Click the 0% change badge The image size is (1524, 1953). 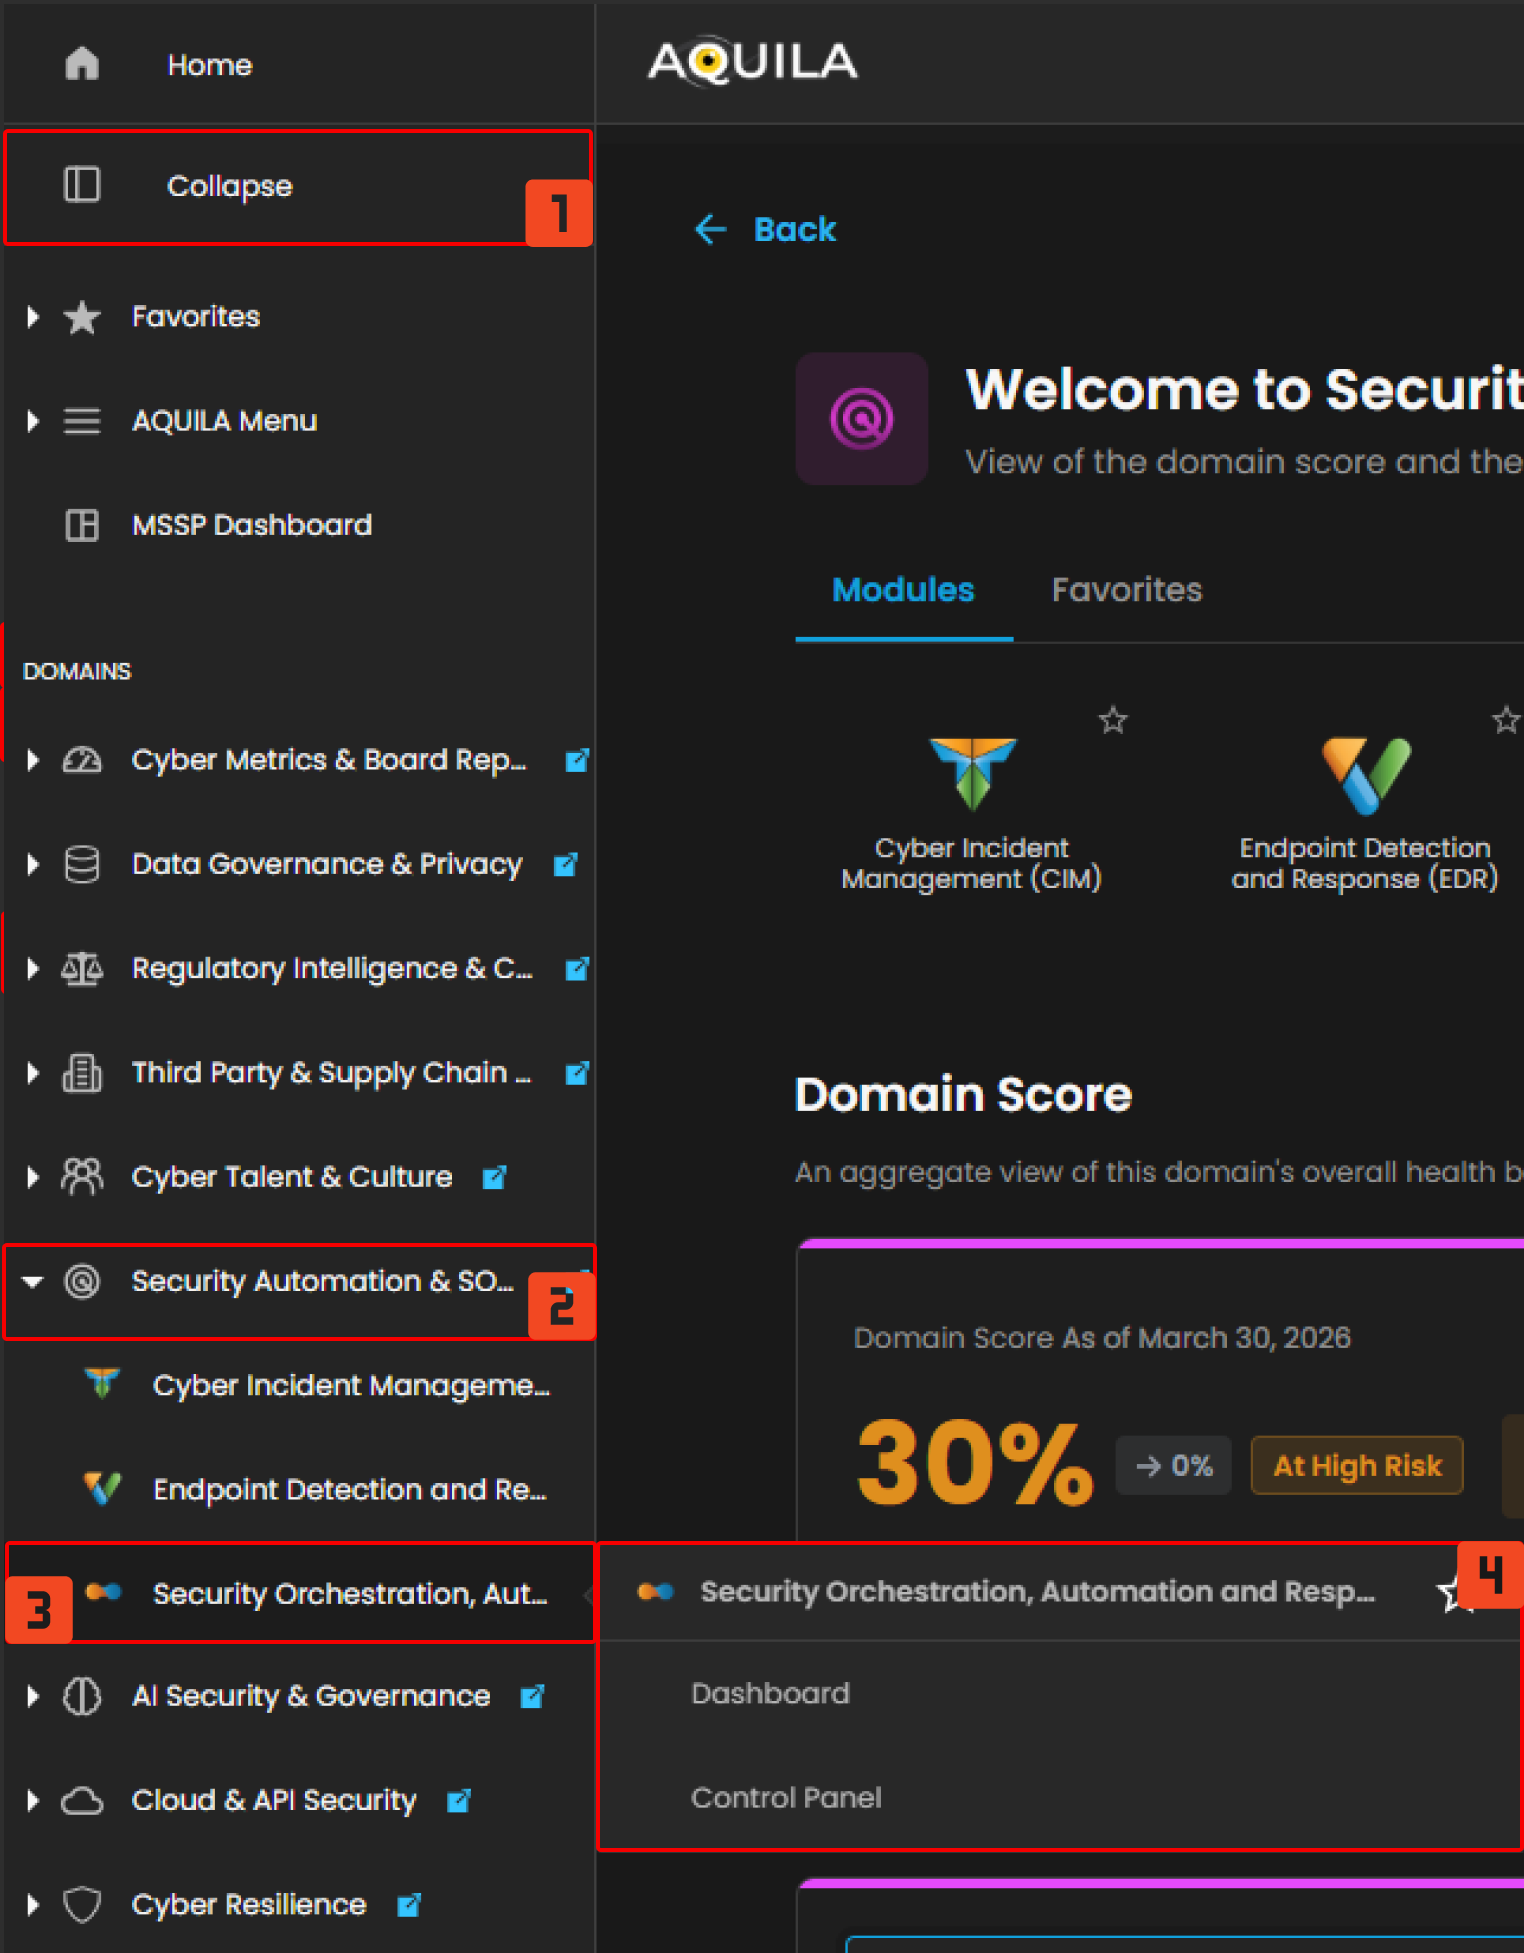(1174, 1465)
